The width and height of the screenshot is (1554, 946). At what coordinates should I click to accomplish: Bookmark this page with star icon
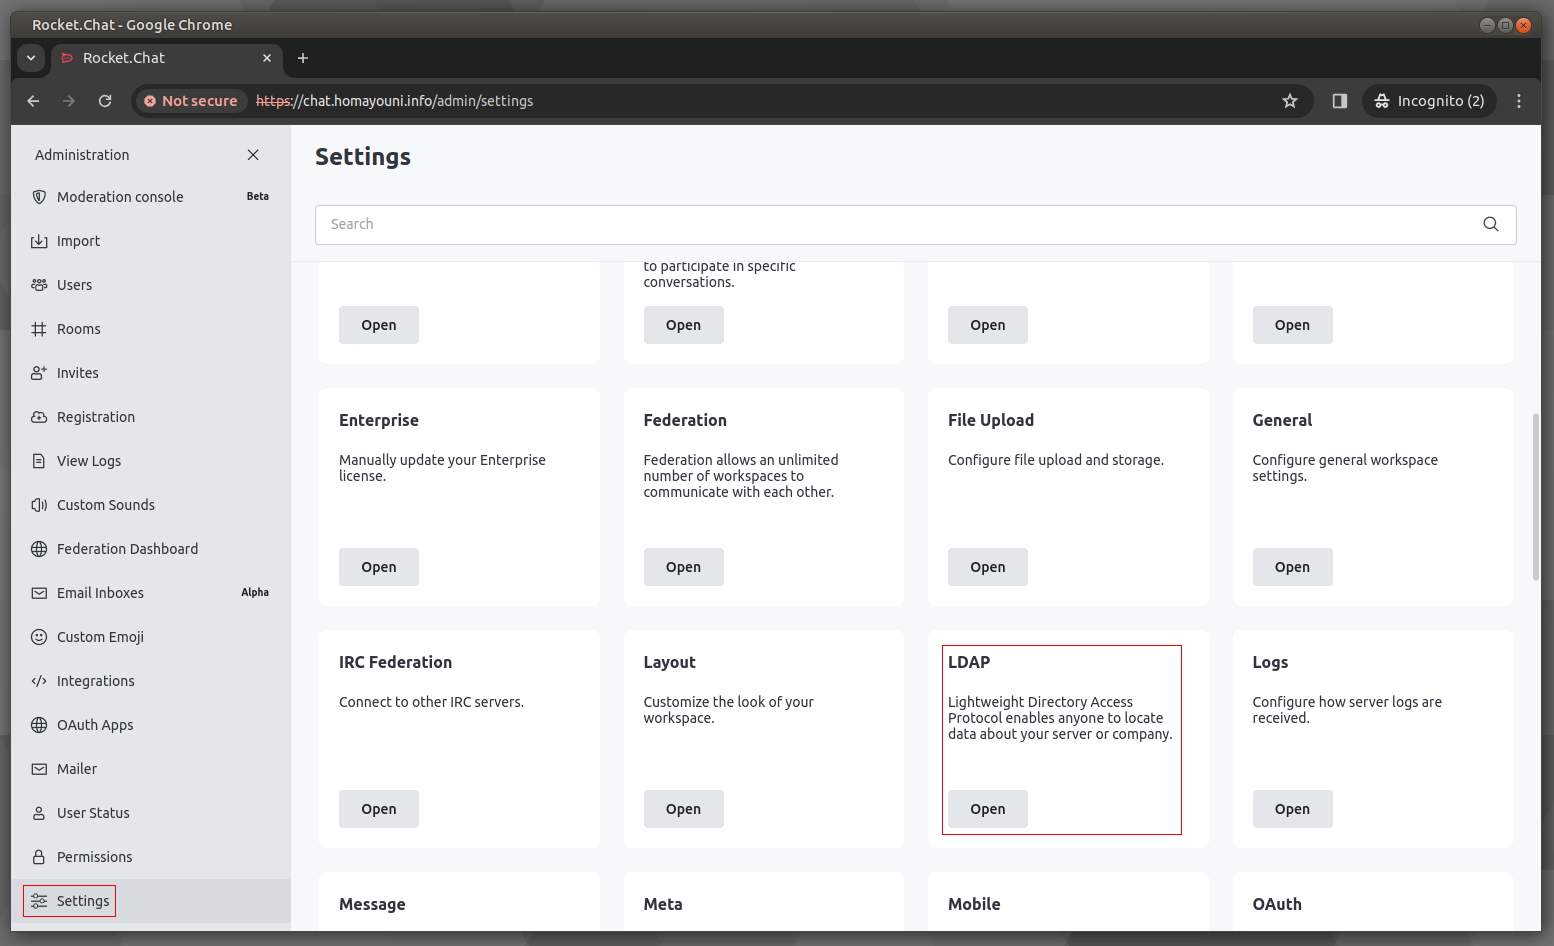(x=1290, y=101)
